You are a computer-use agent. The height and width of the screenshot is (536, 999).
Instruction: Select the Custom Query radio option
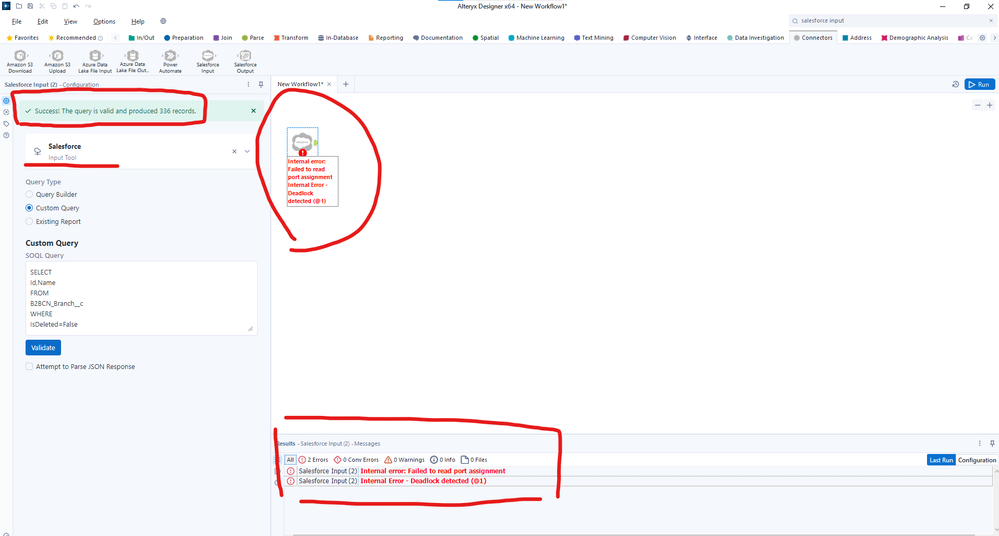[29, 208]
